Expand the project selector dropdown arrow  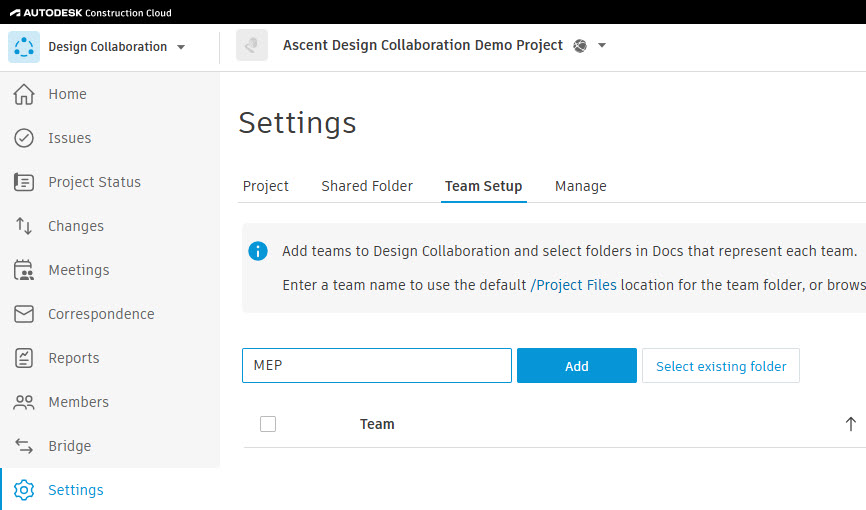[602, 46]
